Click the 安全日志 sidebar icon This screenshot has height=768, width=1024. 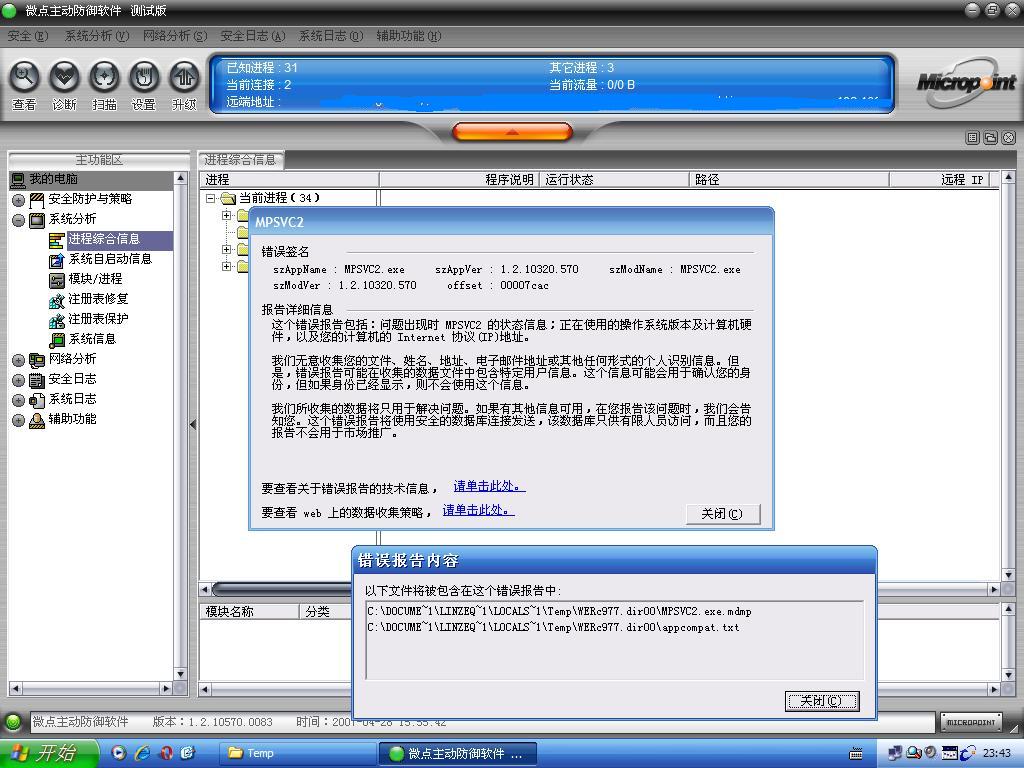pos(37,380)
